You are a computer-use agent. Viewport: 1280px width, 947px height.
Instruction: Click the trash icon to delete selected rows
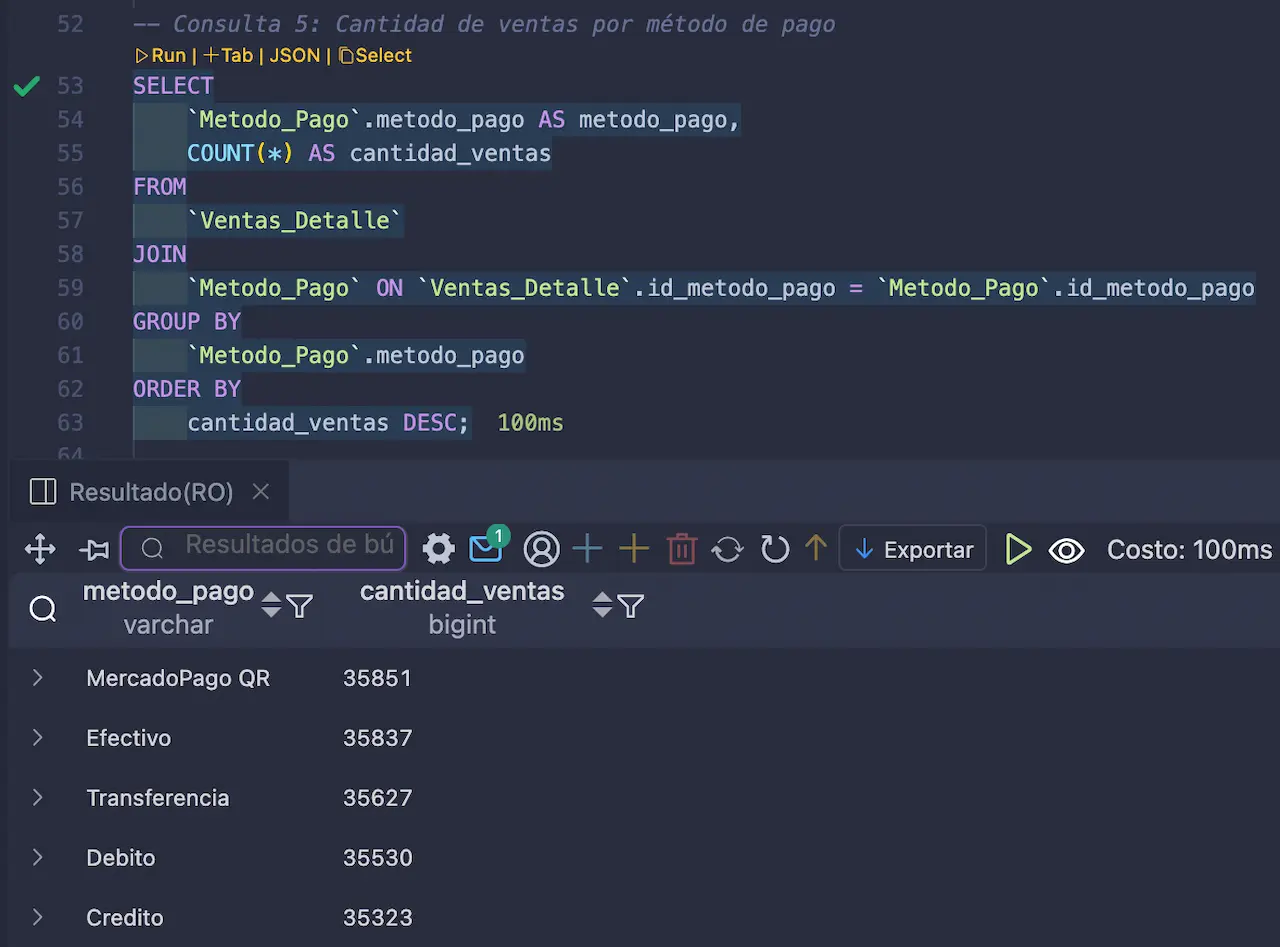point(681,548)
